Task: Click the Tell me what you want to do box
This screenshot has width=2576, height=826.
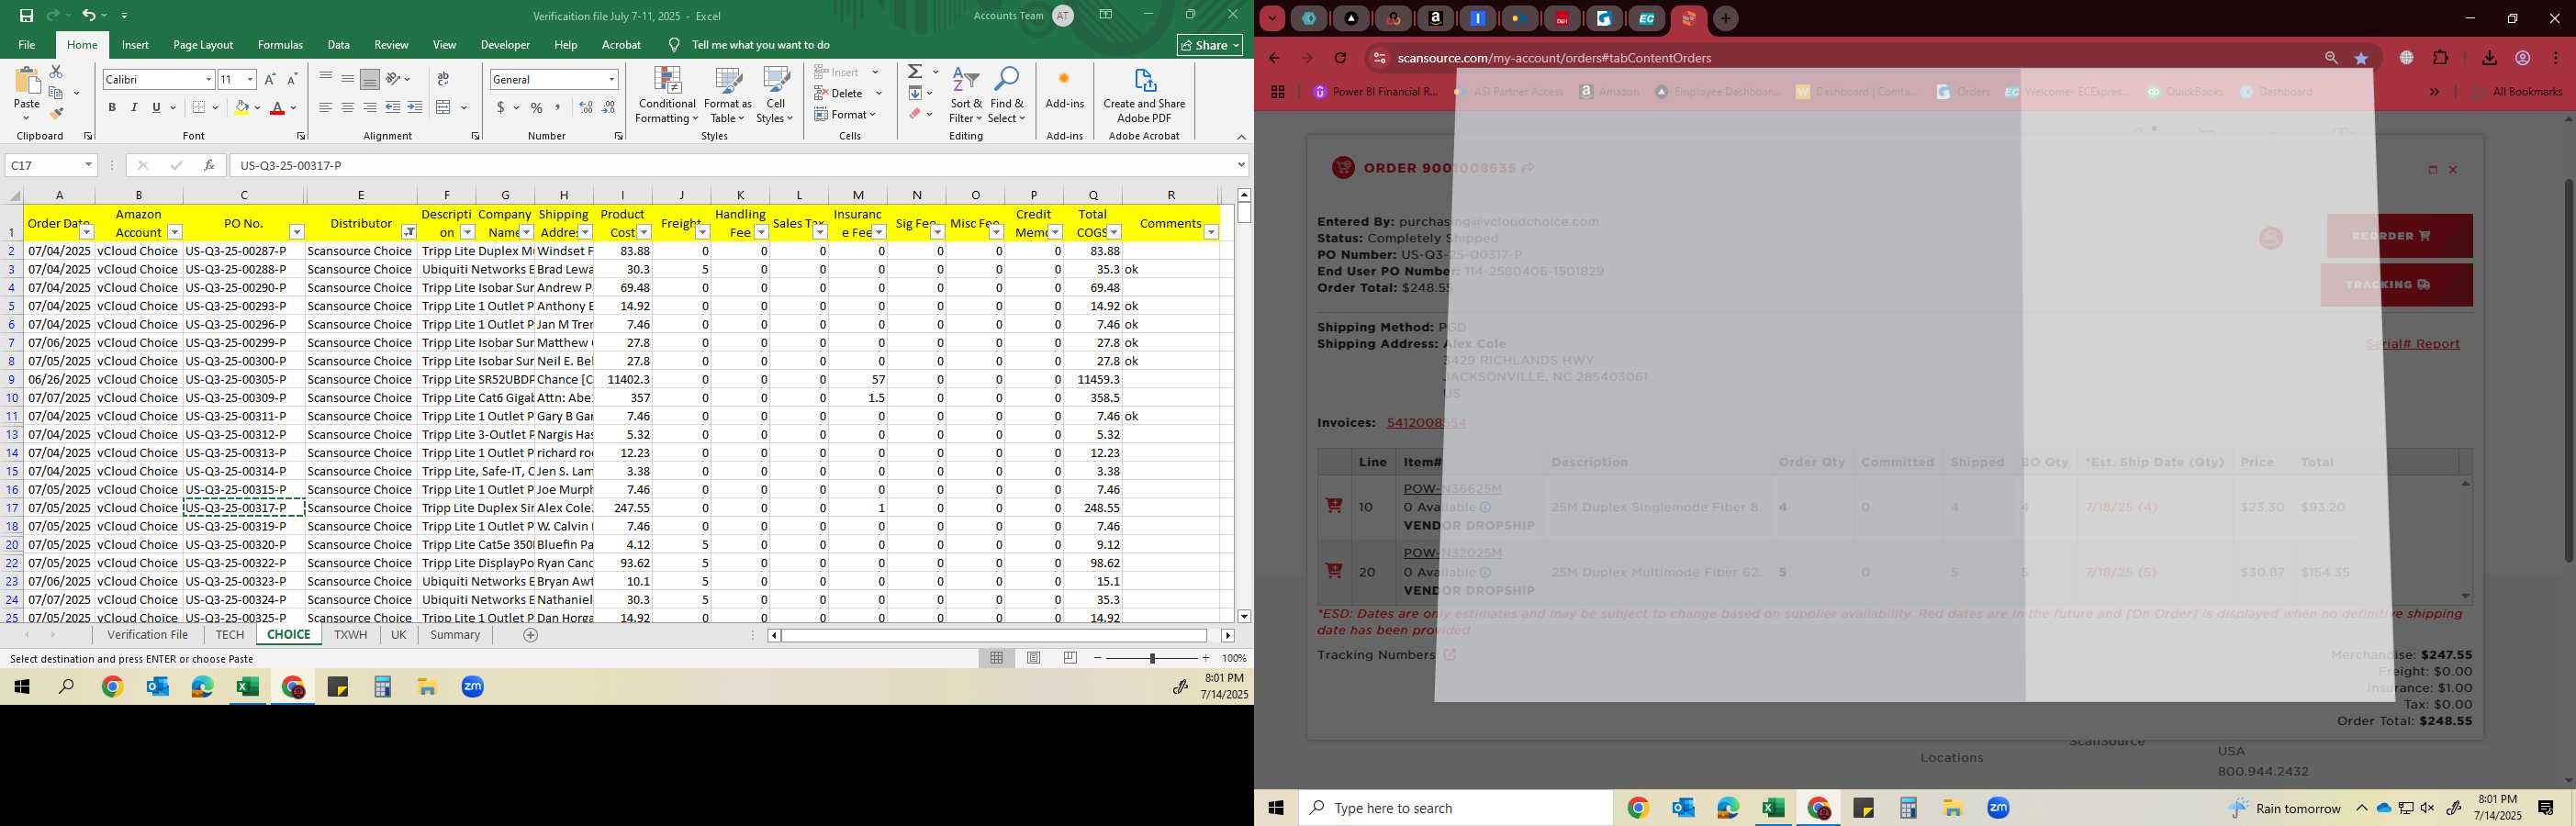Action: [760, 45]
